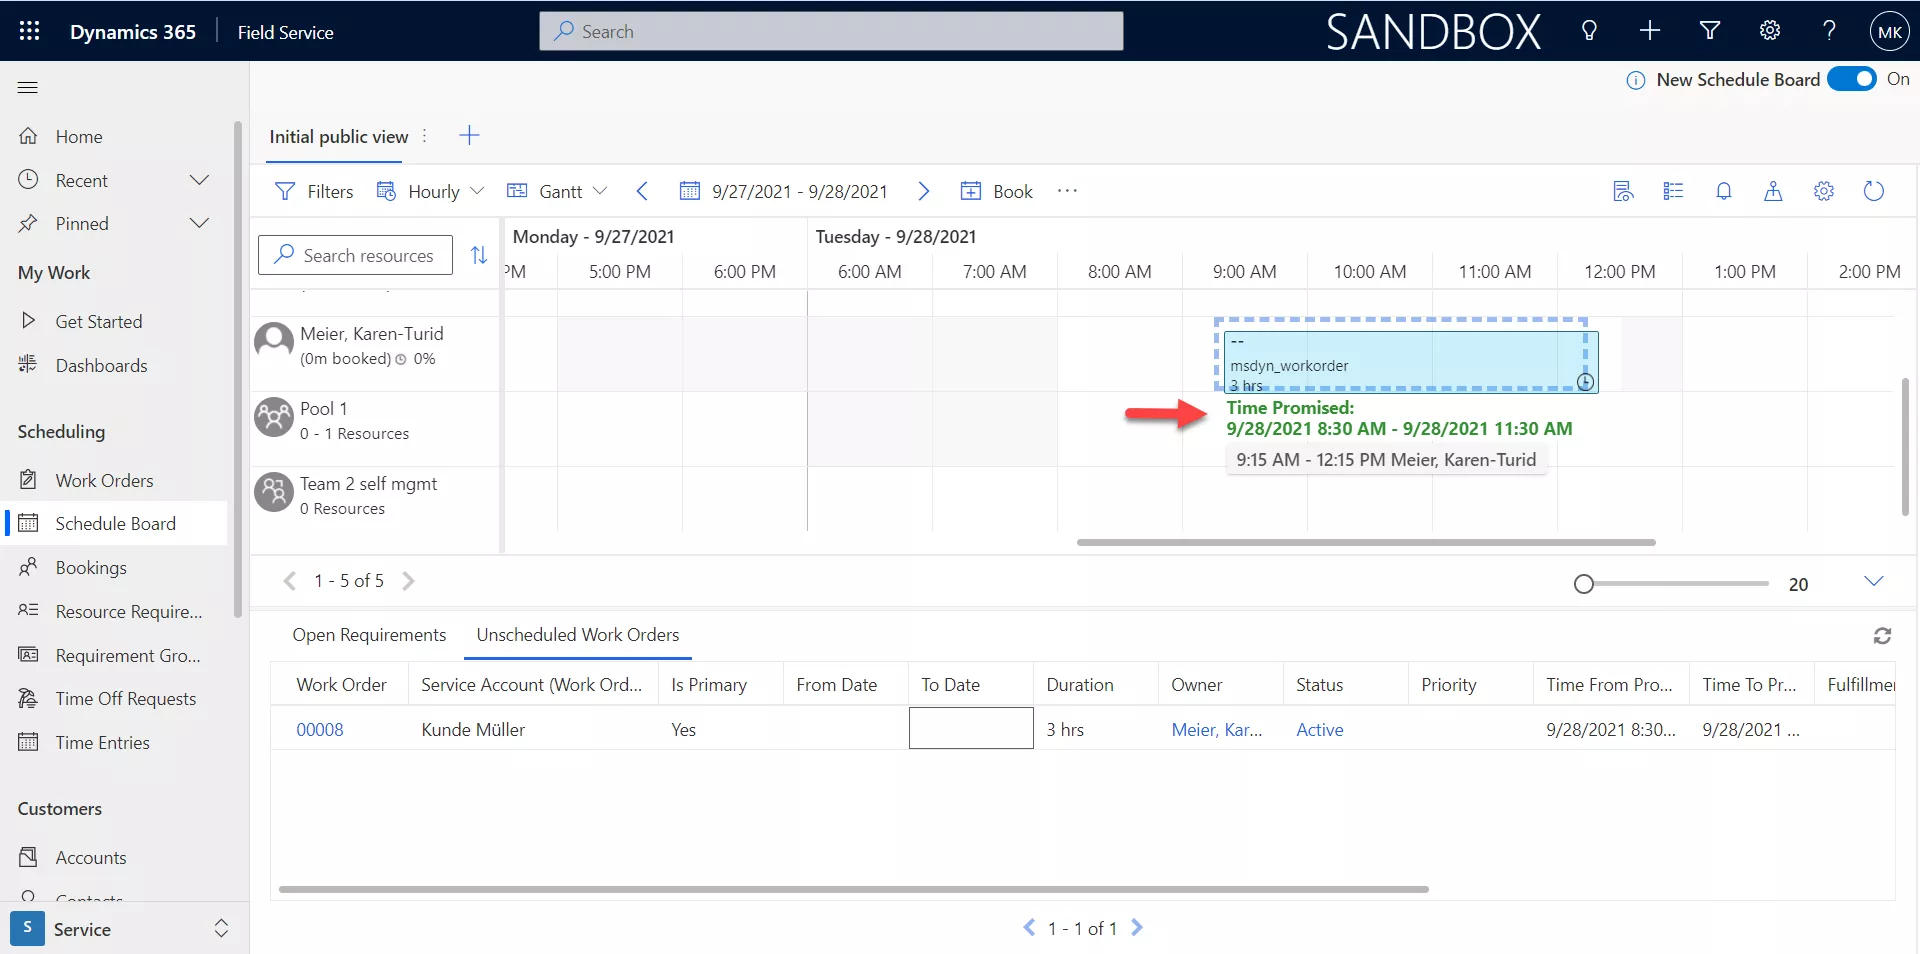Viewport: 1920px width, 954px height.
Task: Open the Dynamics 365 app launcher
Action: tap(29, 31)
